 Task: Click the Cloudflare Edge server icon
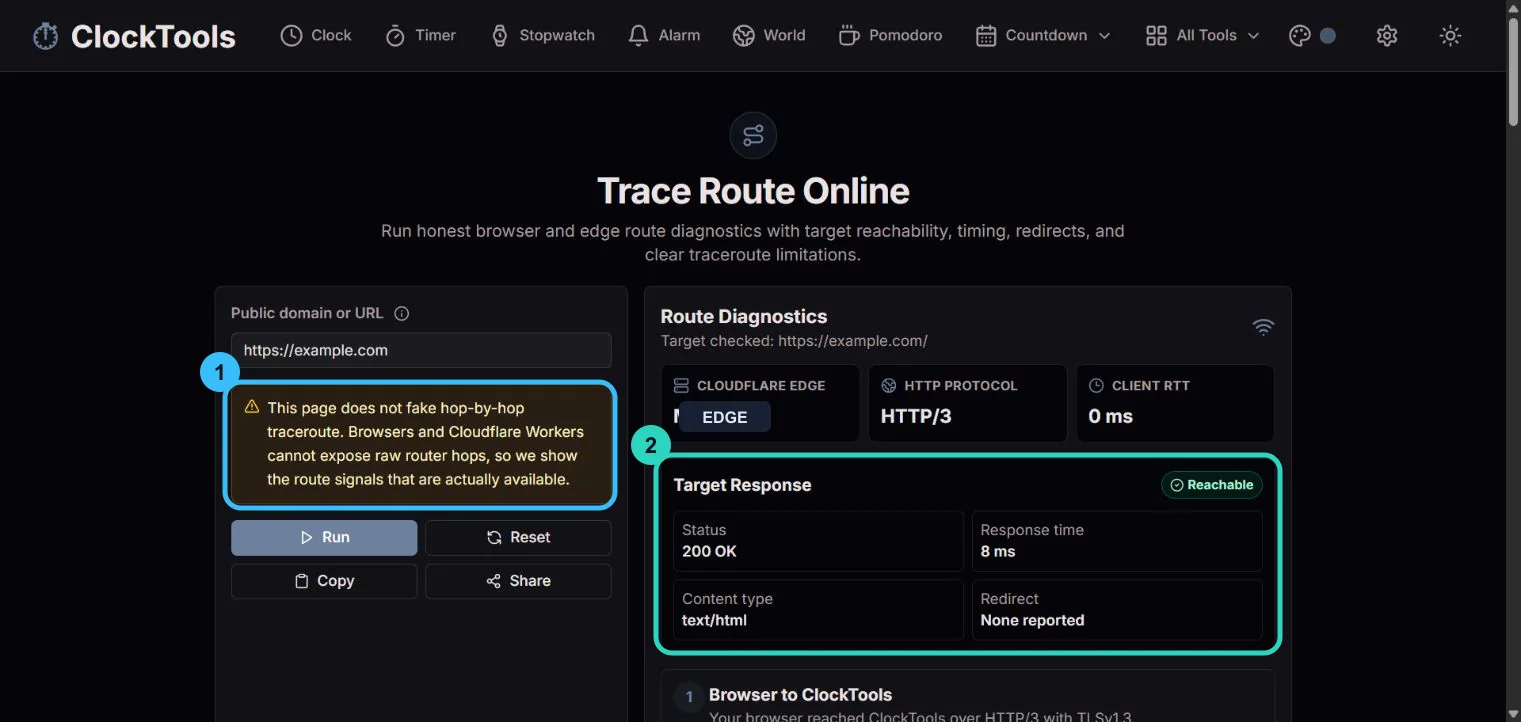[681, 385]
